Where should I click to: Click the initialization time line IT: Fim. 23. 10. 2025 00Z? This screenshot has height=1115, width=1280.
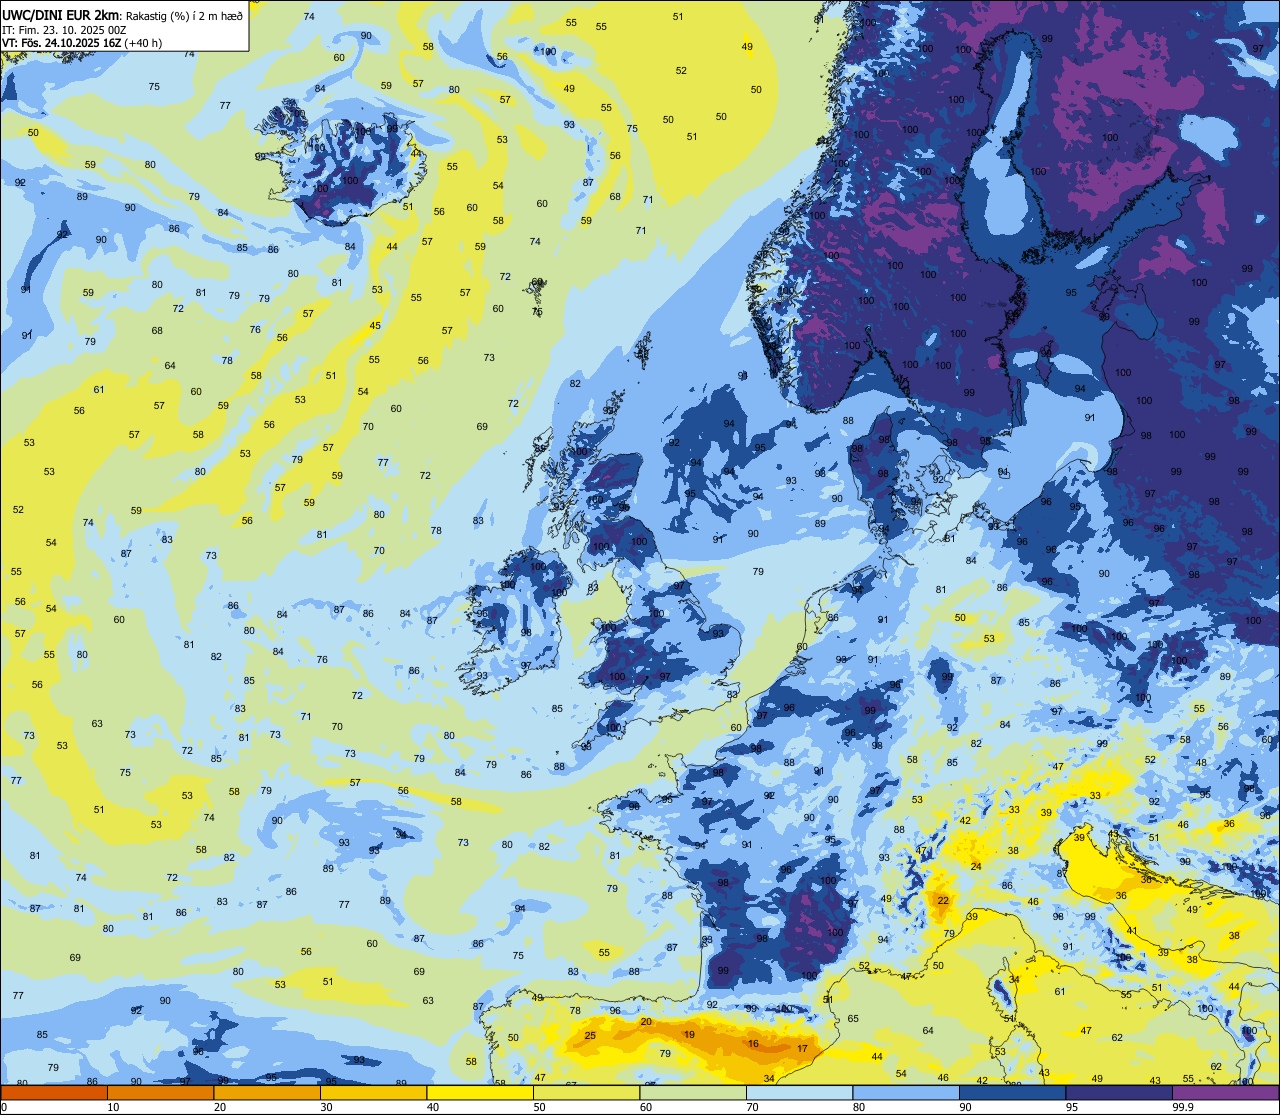(64, 29)
